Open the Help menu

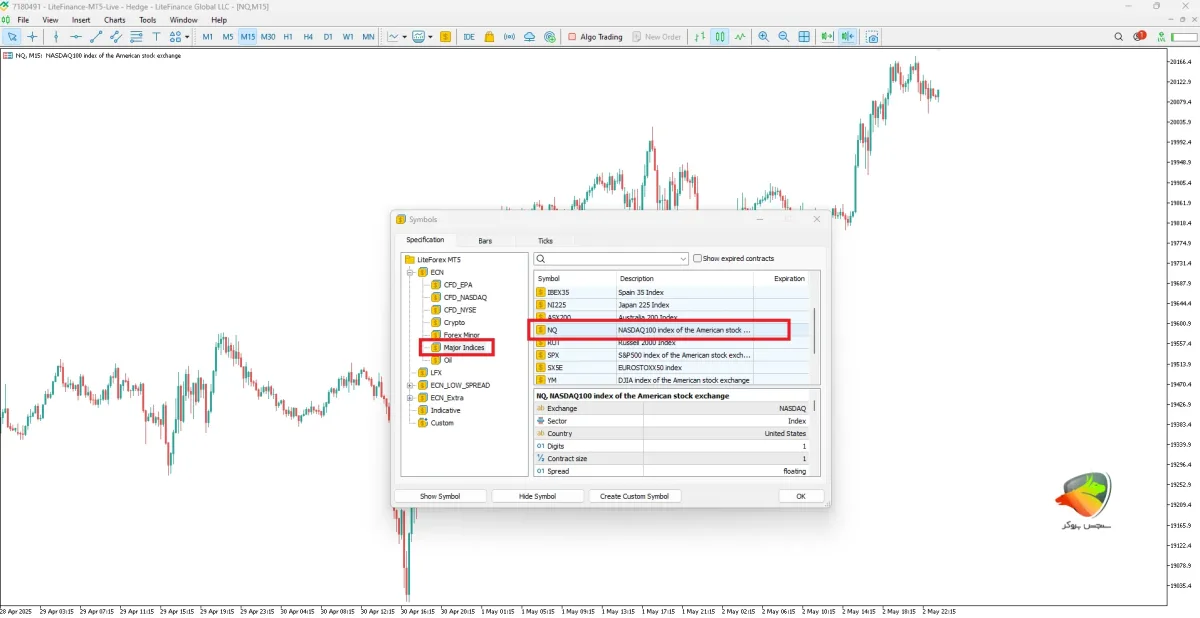pos(219,20)
